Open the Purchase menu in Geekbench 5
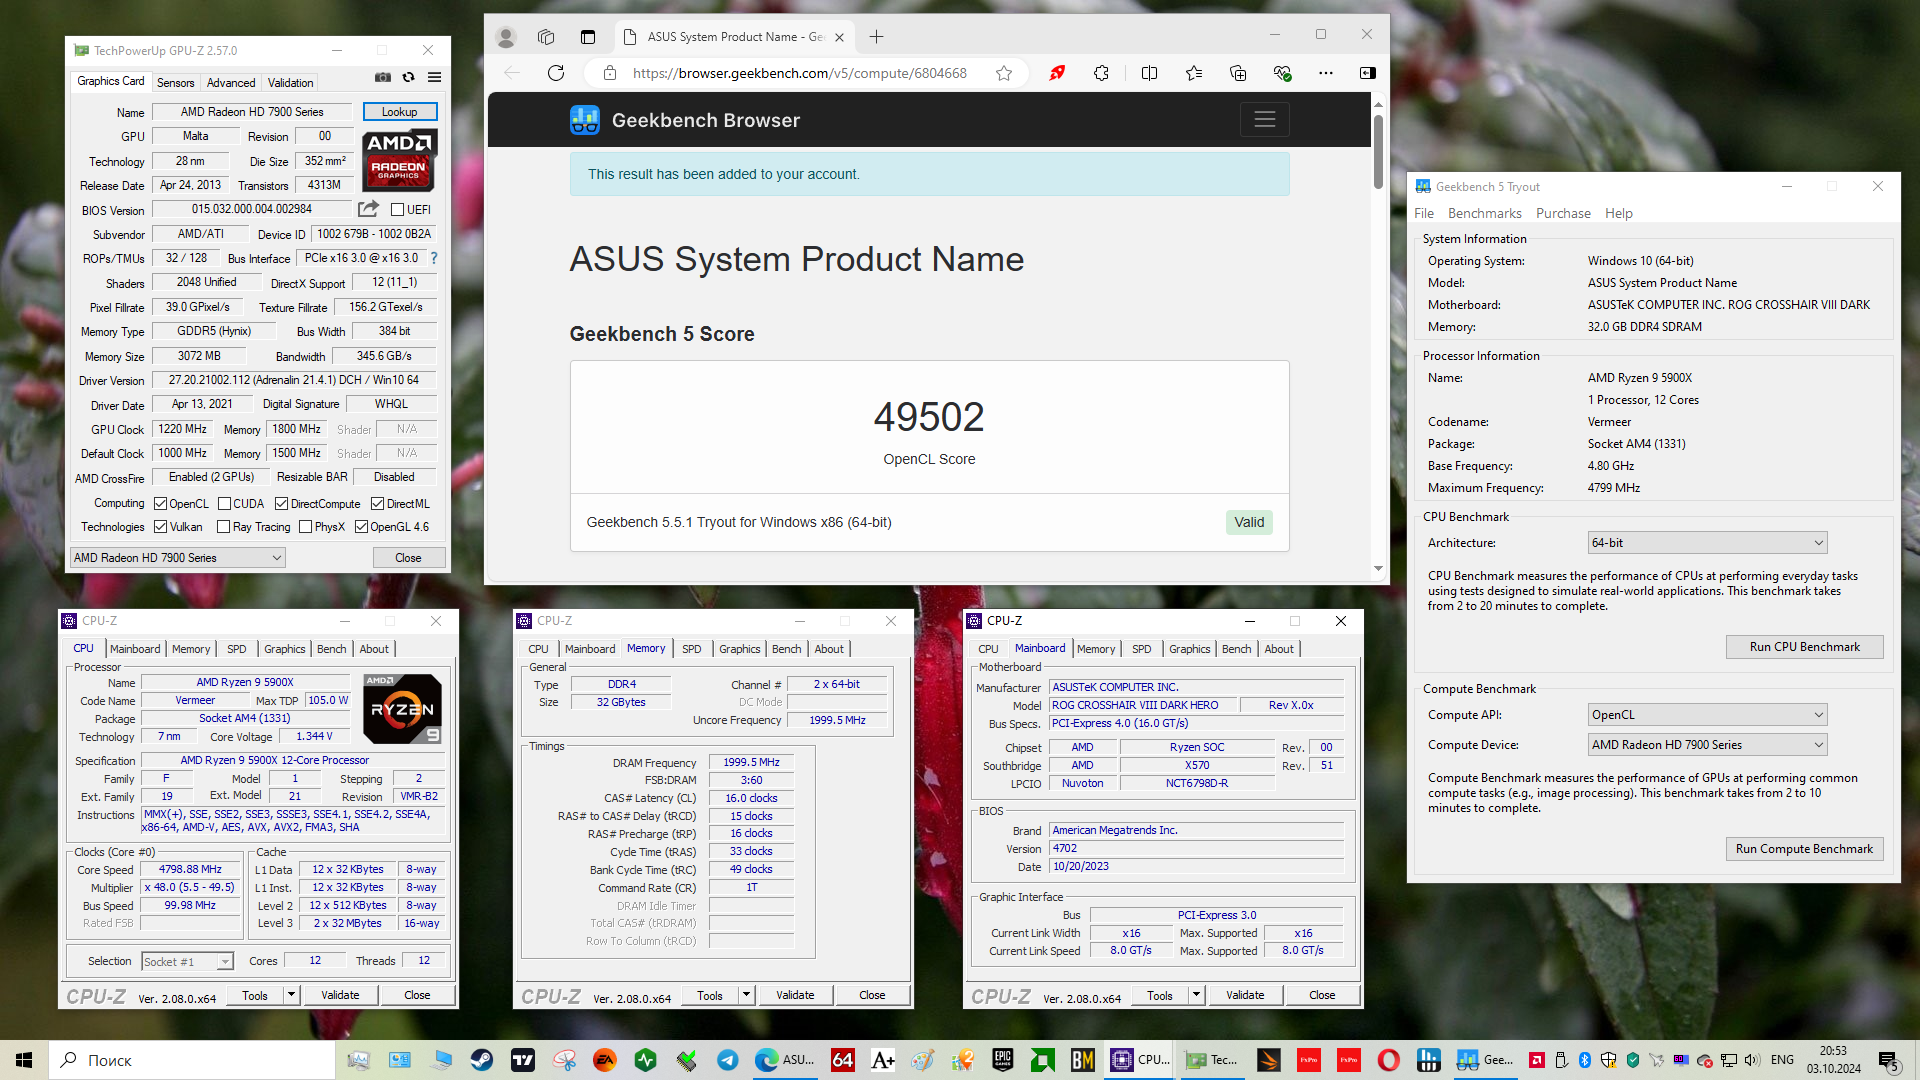 pos(1563,214)
